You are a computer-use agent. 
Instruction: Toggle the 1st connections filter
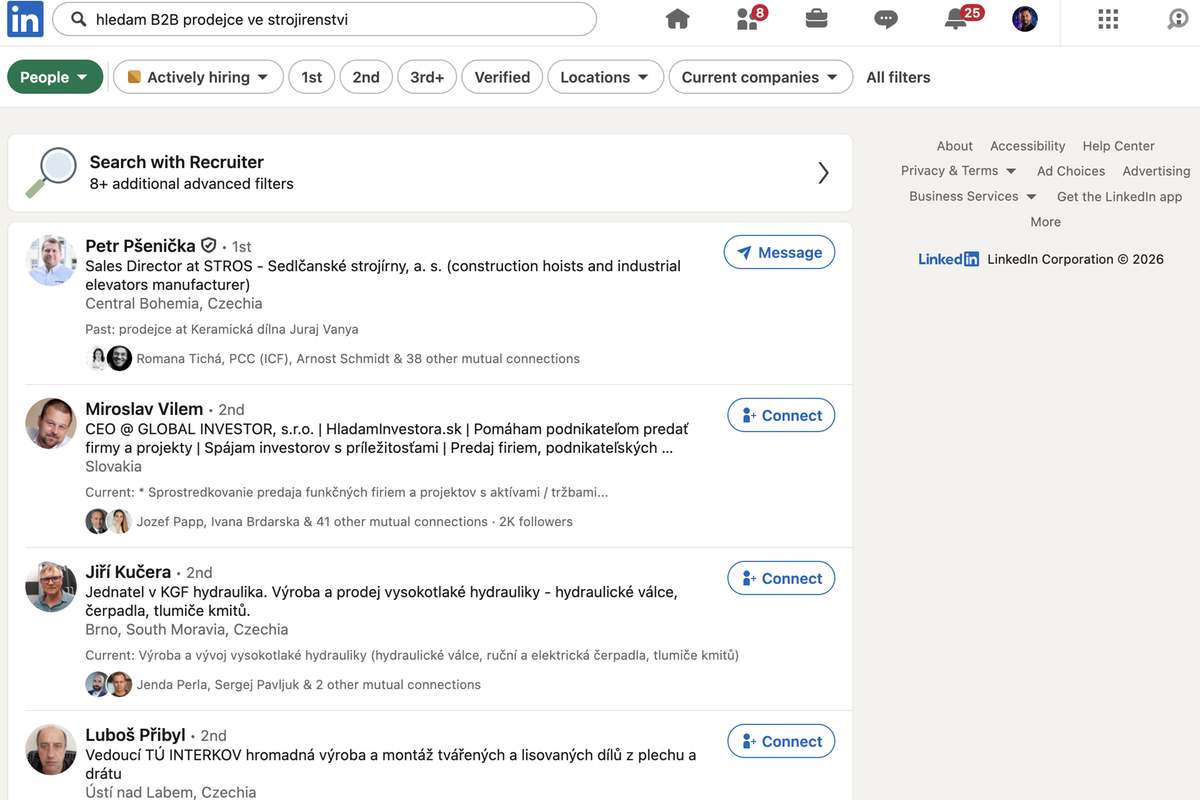(x=312, y=77)
